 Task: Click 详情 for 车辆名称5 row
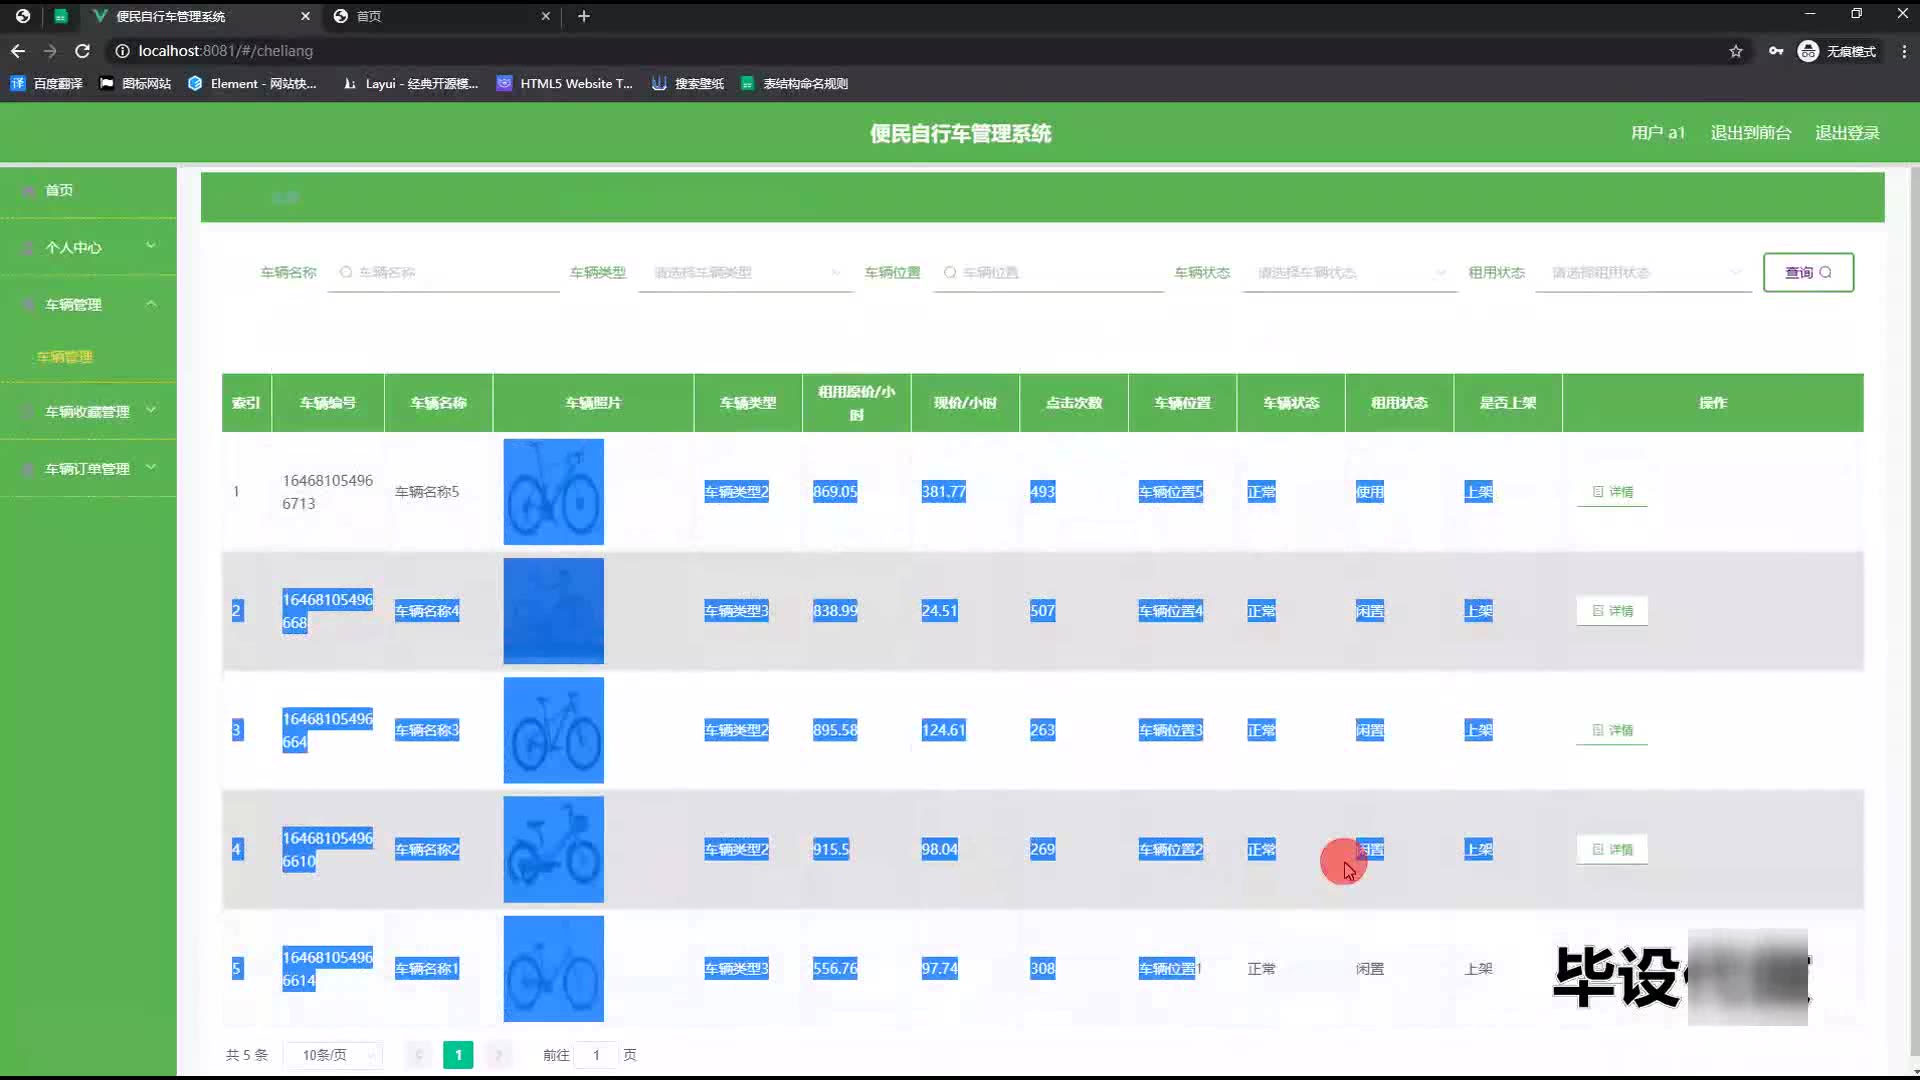click(1612, 492)
